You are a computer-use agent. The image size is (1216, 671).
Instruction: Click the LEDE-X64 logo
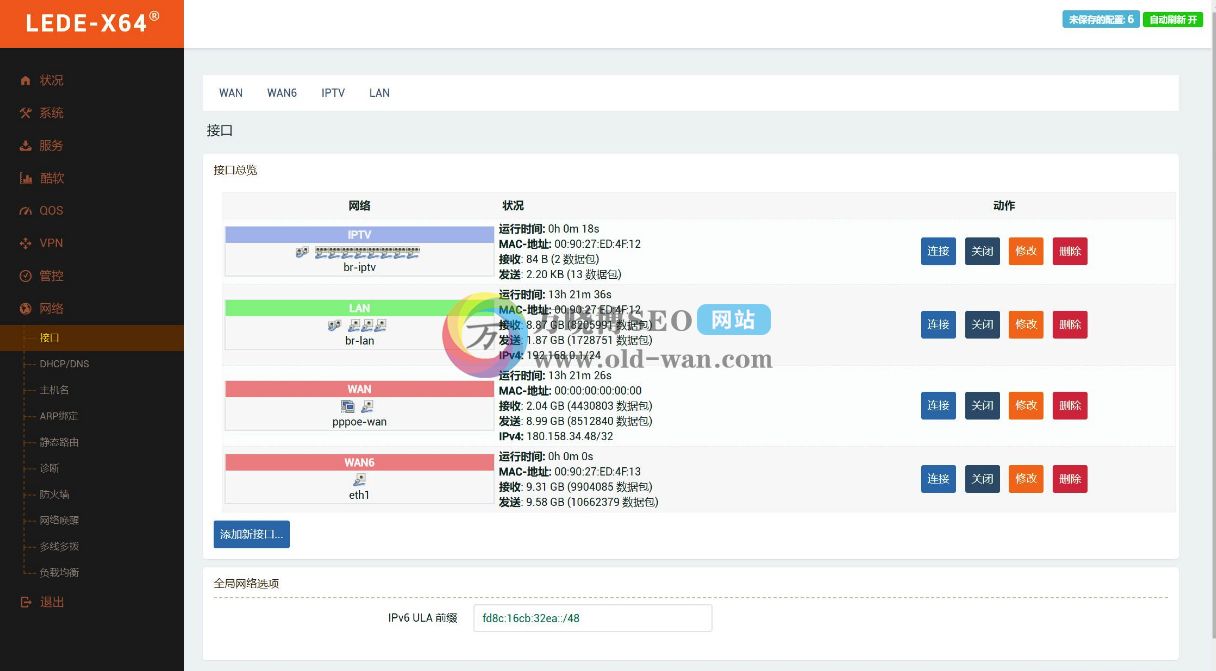coord(92,22)
